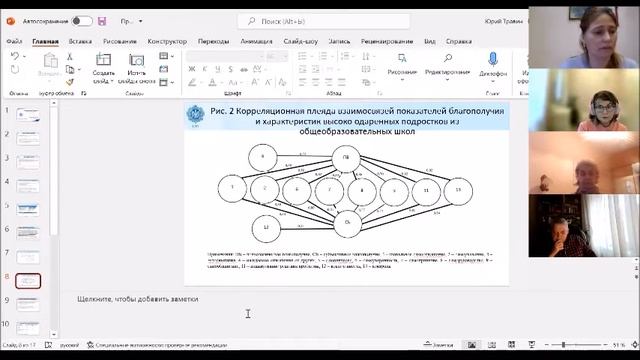Click the bulleted list icon
640x360 pixels.
coord(302,56)
